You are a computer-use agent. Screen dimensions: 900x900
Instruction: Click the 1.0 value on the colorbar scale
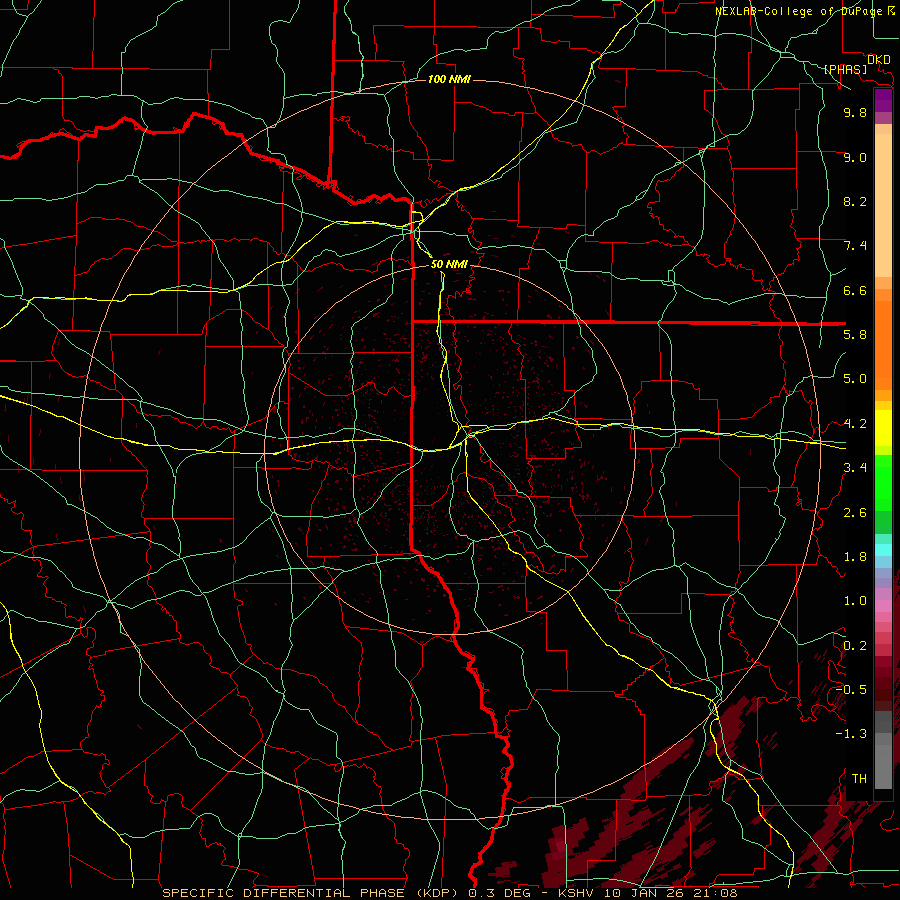click(855, 600)
